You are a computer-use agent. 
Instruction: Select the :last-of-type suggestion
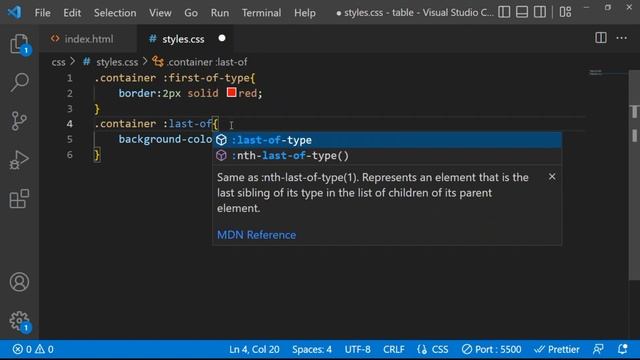(x=387, y=140)
